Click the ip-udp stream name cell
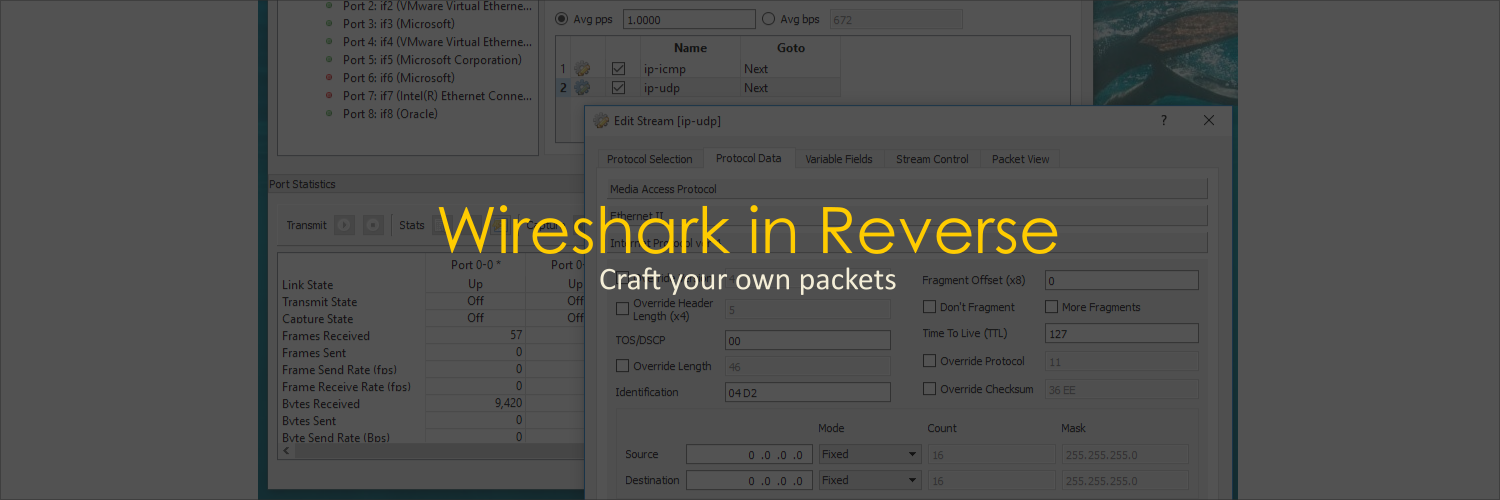This screenshot has height=500, width=1500. (x=690, y=88)
